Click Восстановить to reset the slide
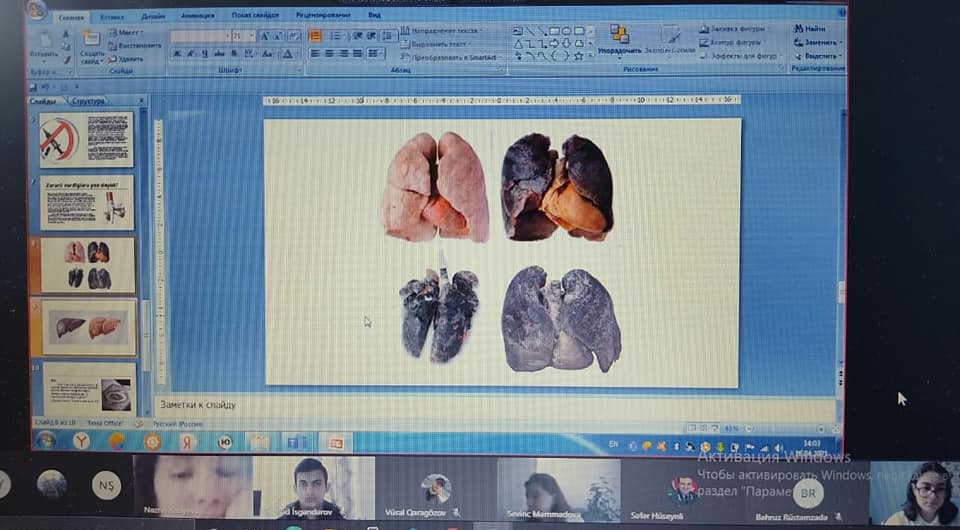This screenshot has height=530, width=960. click(x=135, y=46)
